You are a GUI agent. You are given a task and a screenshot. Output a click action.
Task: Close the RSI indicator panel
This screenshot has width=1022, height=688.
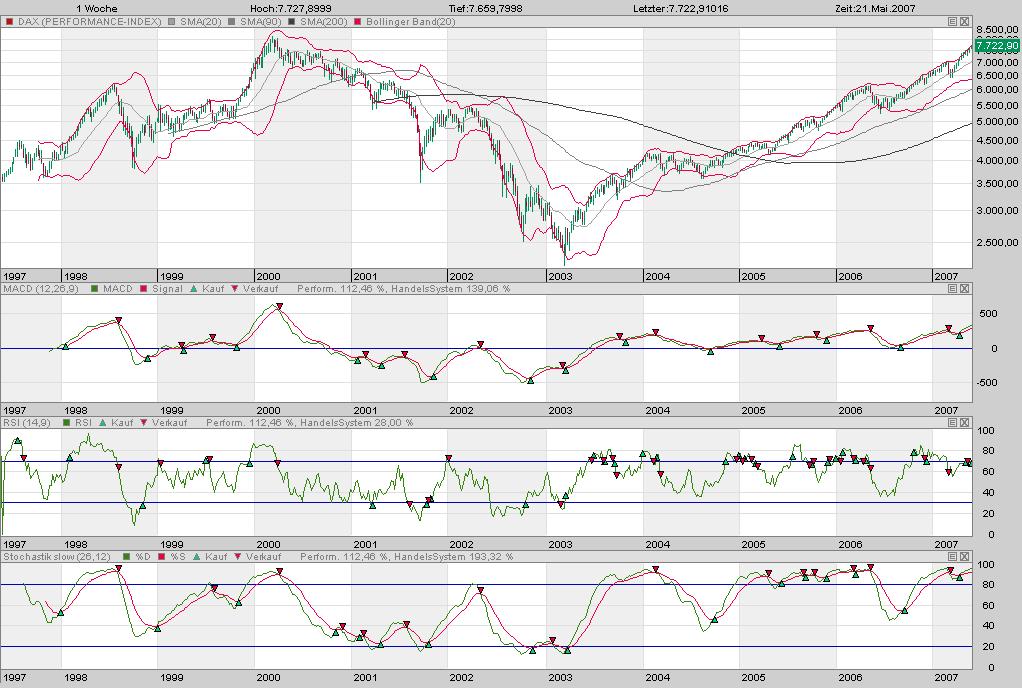965,423
